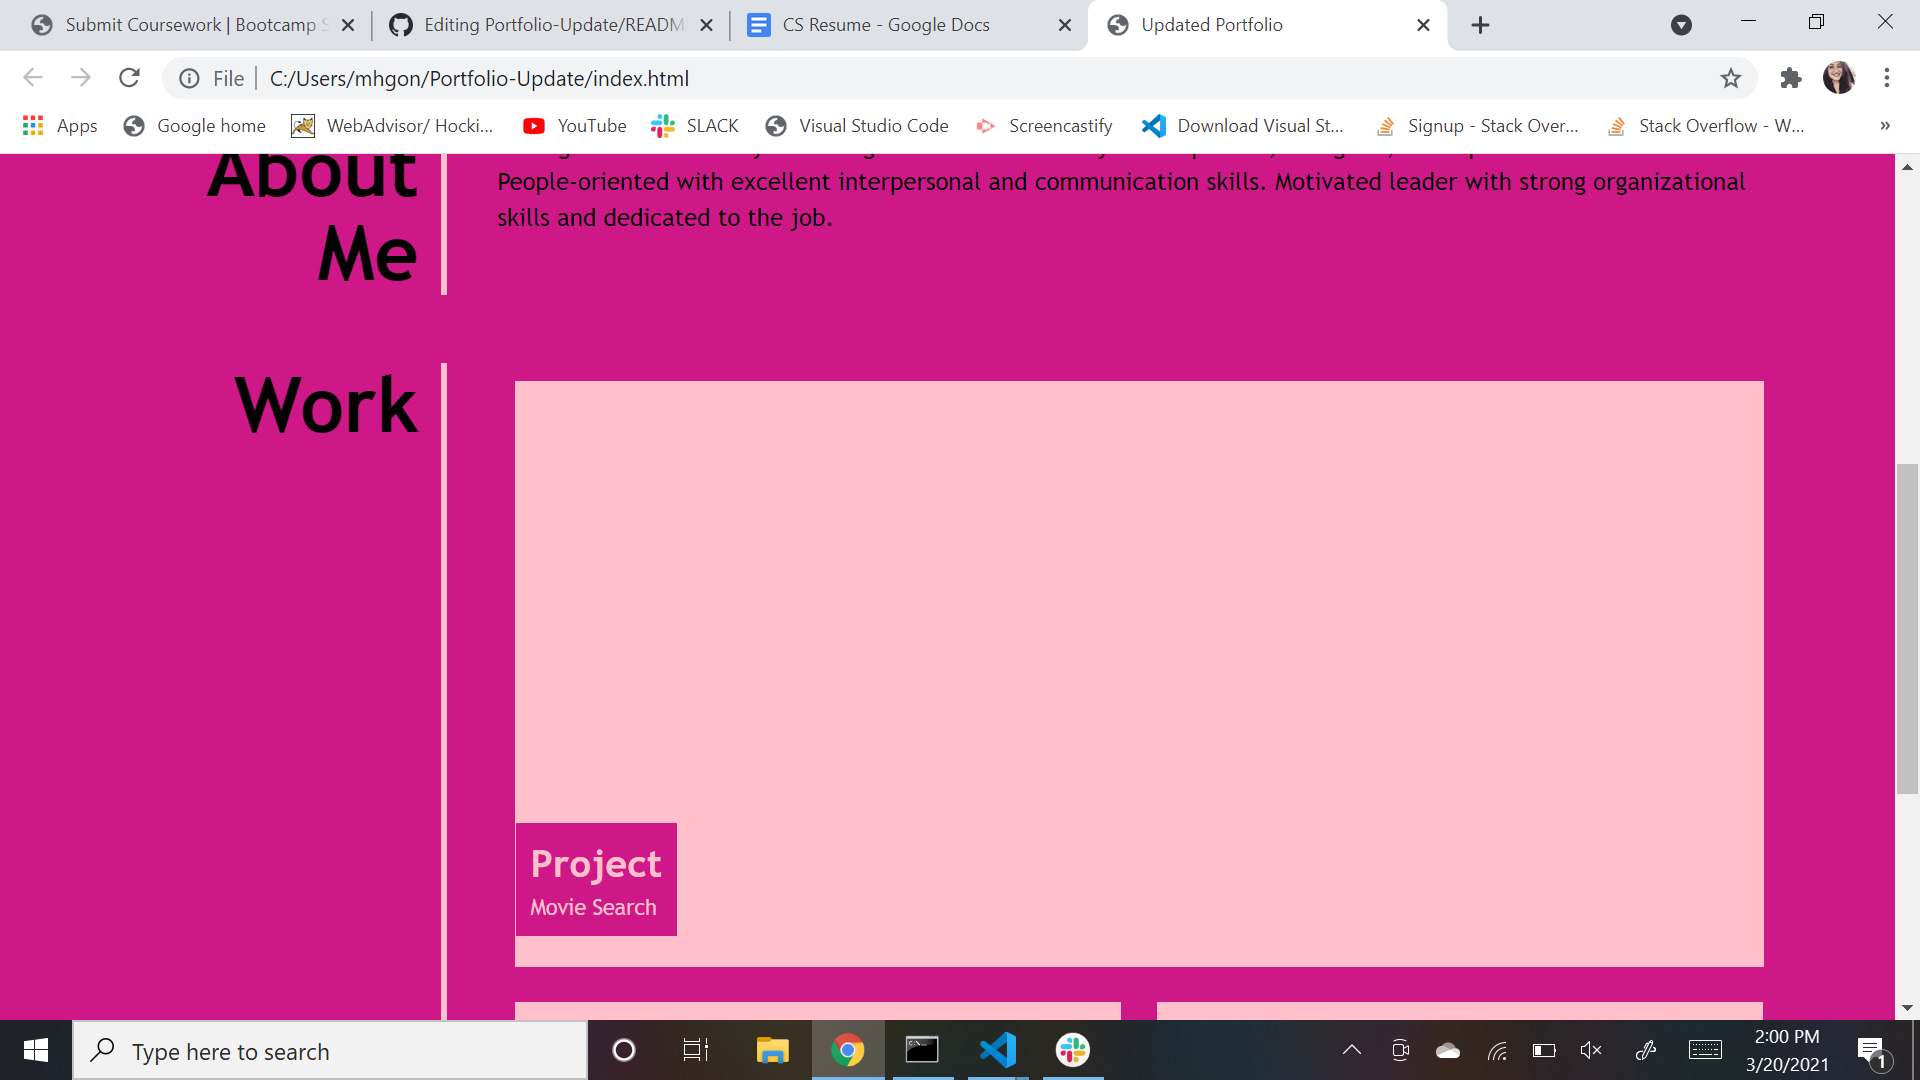Reload the current page
This screenshot has width=1920, height=1080.
[x=129, y=78]
